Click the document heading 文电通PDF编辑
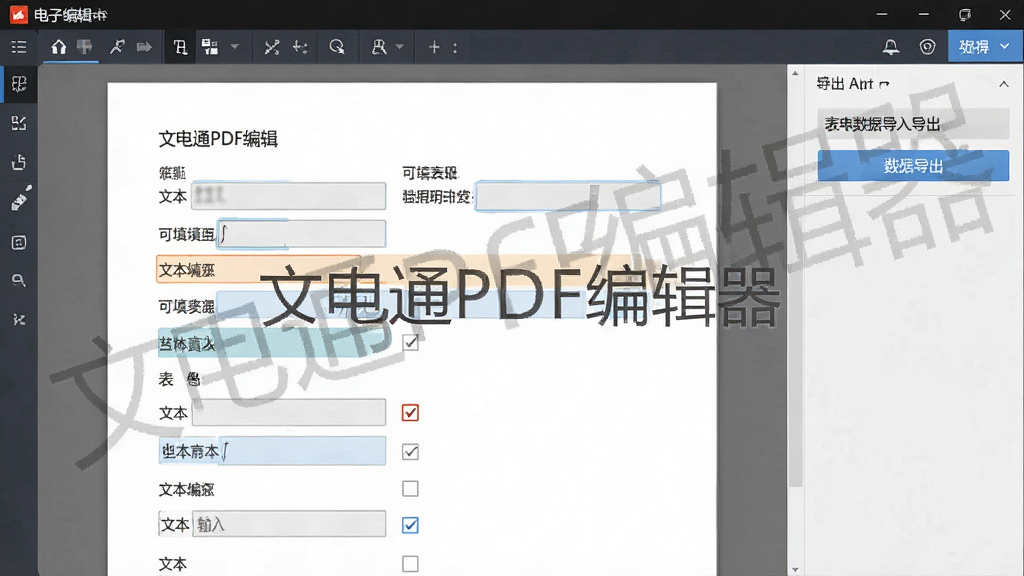This screenshot has width=1024, height=576. click(x=218, y=139)
